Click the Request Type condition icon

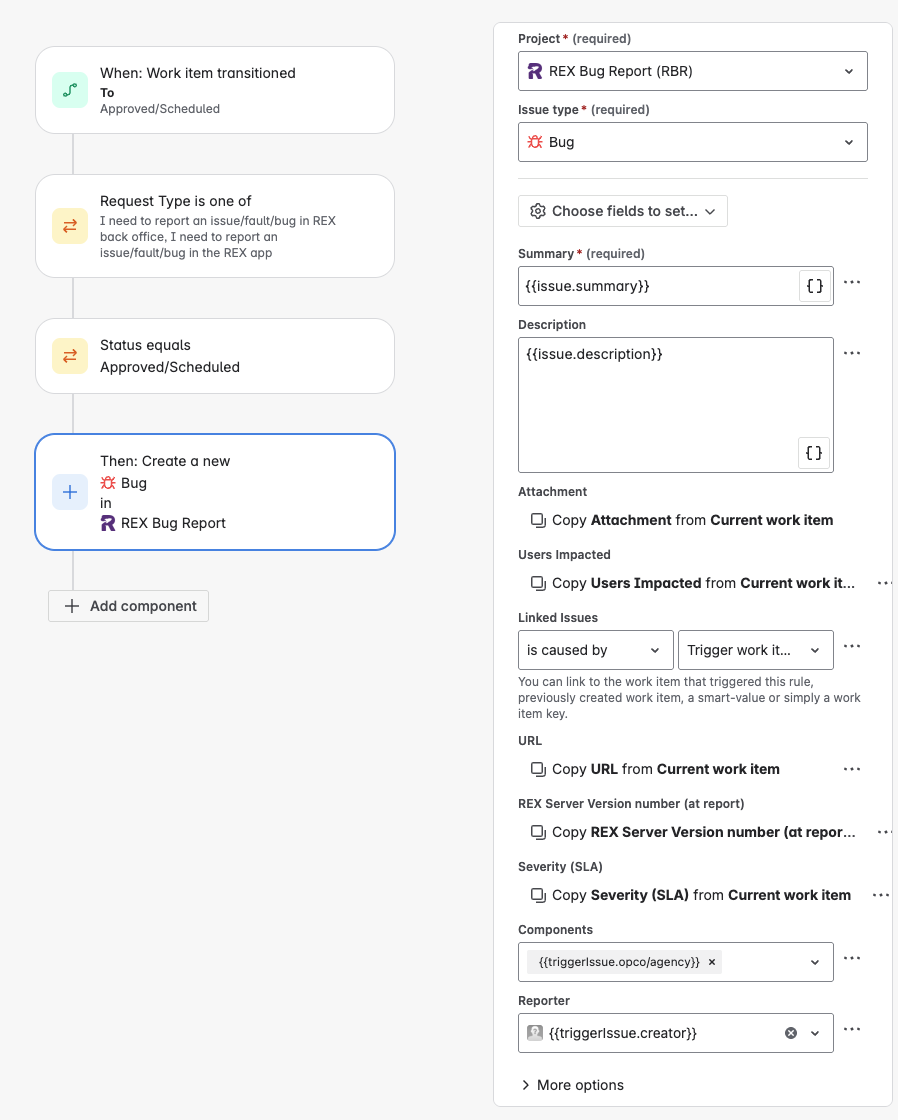70,226
